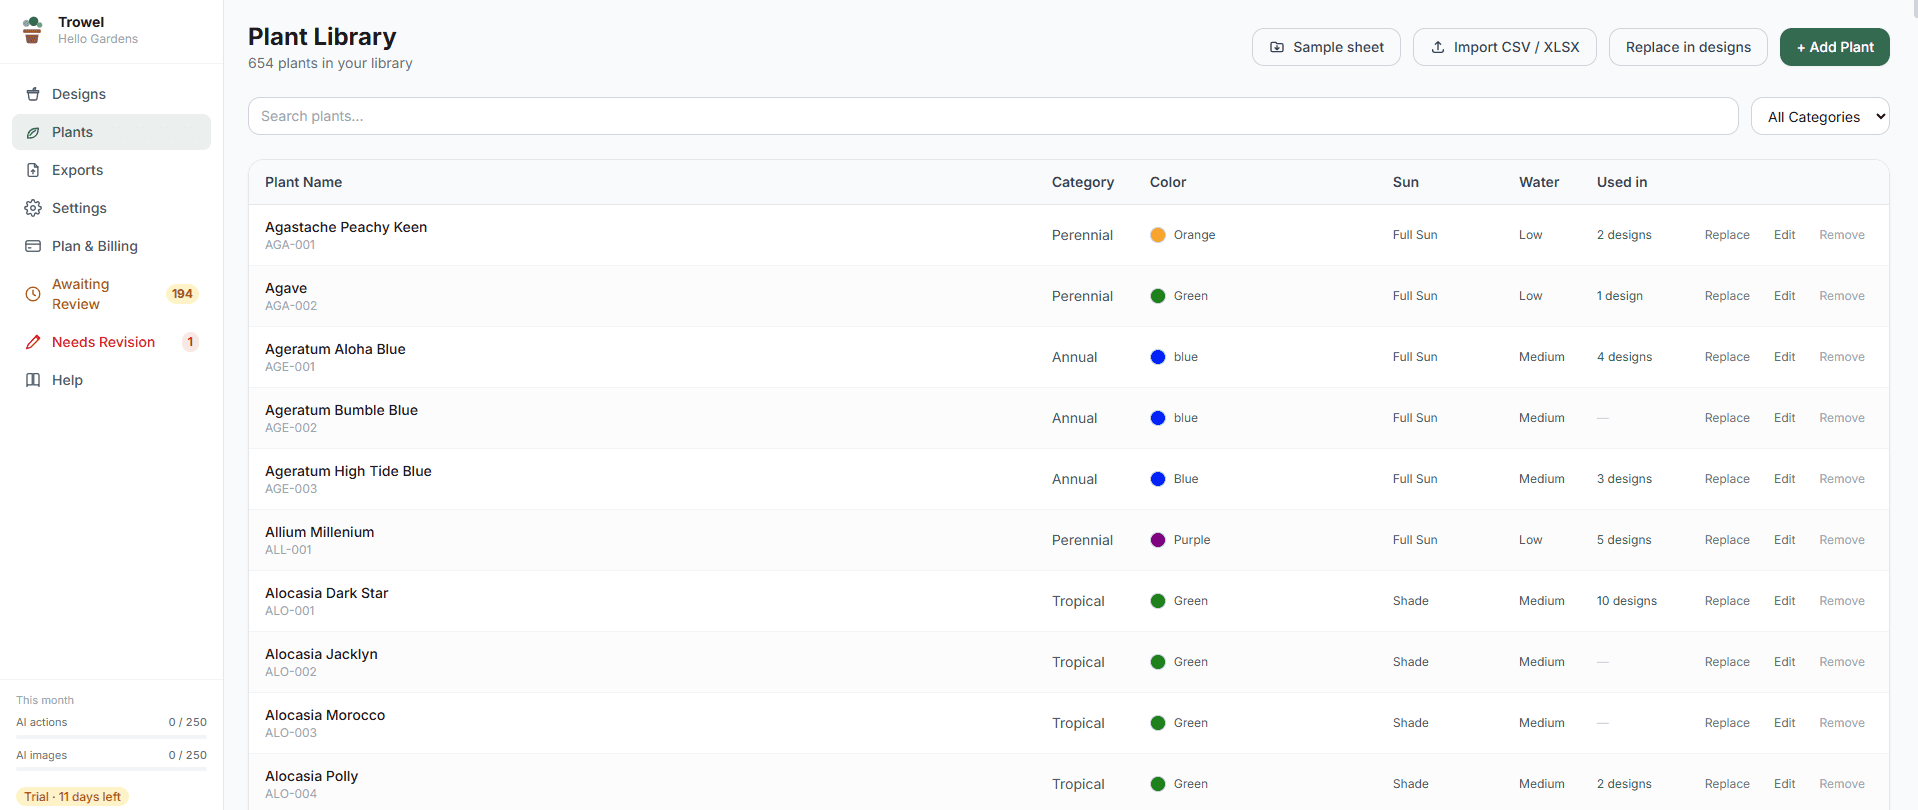Image resolution: width=1918 pixels, height=810 pixels.
Task: Focus the Search plants field
Action: (993, 116)
